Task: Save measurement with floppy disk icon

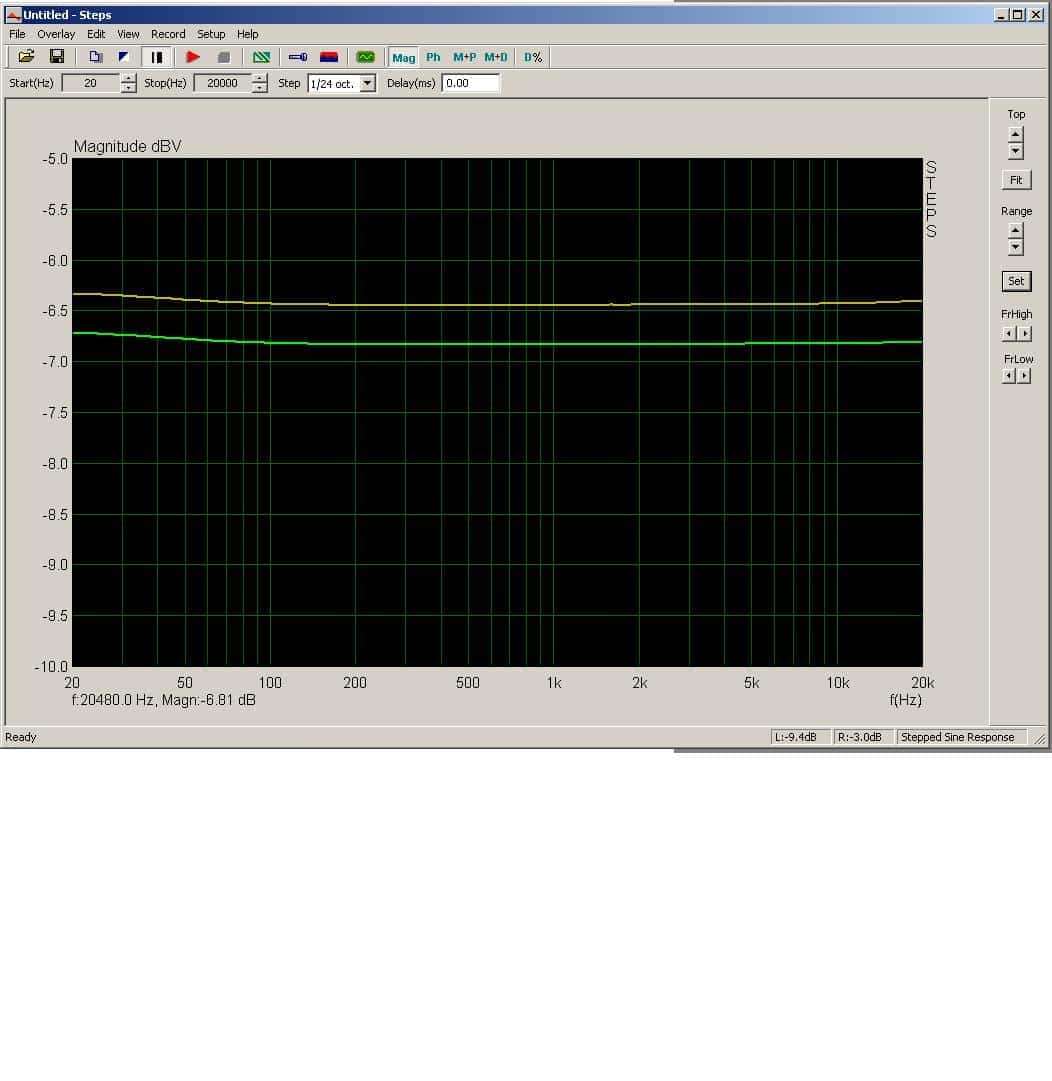Action: coord(57,57)
